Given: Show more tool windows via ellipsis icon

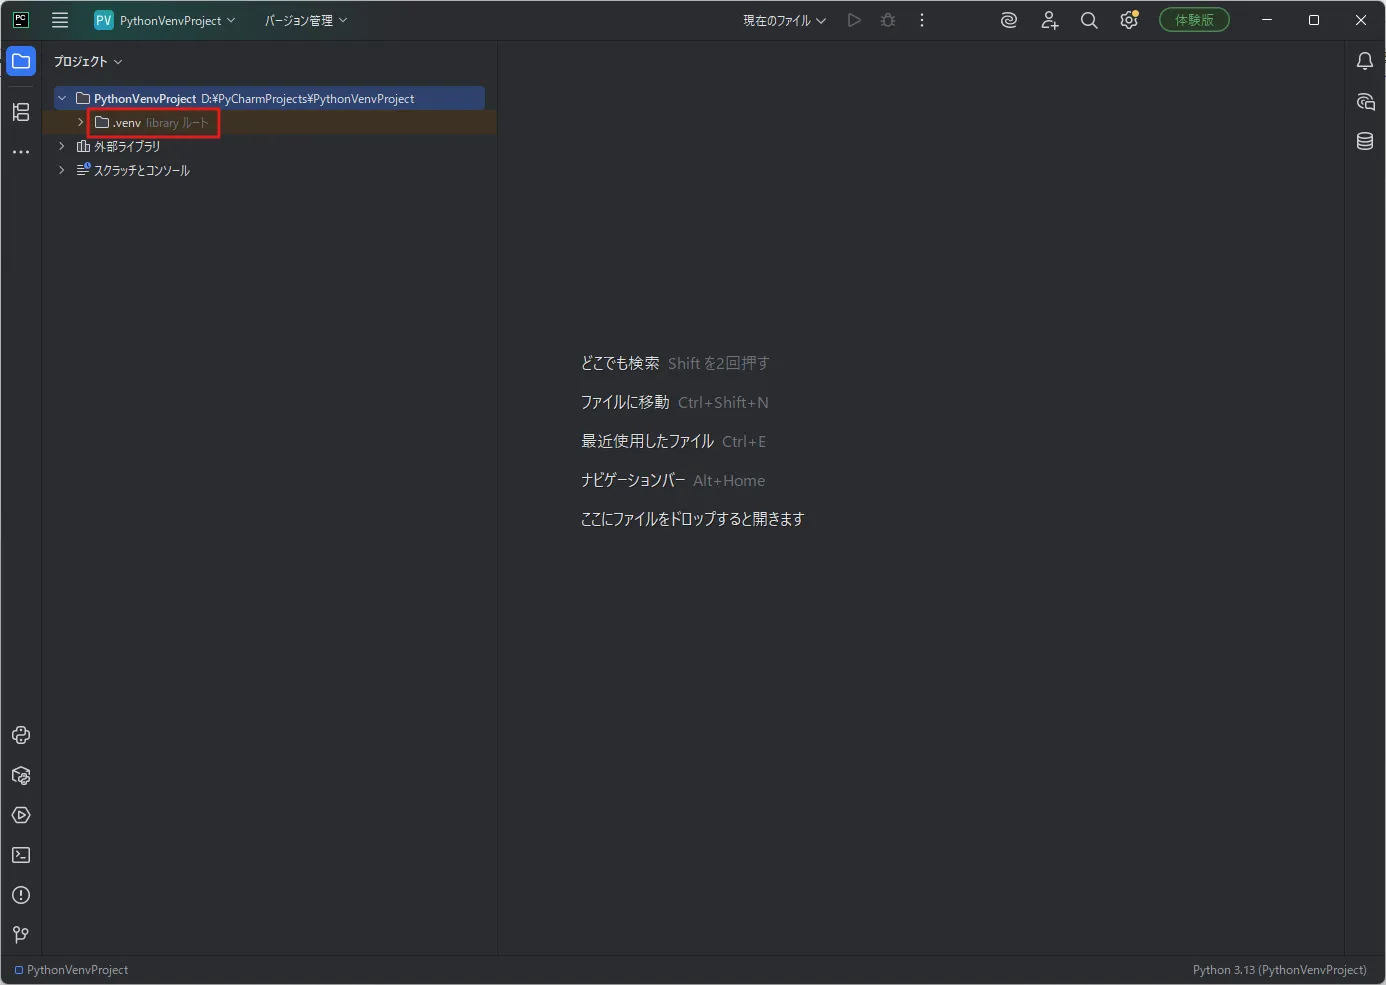Looking at the screenshot, I should [x=21, y=152].
